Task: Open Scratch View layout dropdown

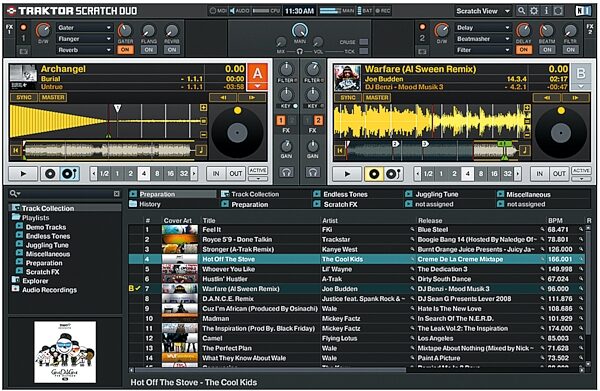Action: tap(483, 11)
